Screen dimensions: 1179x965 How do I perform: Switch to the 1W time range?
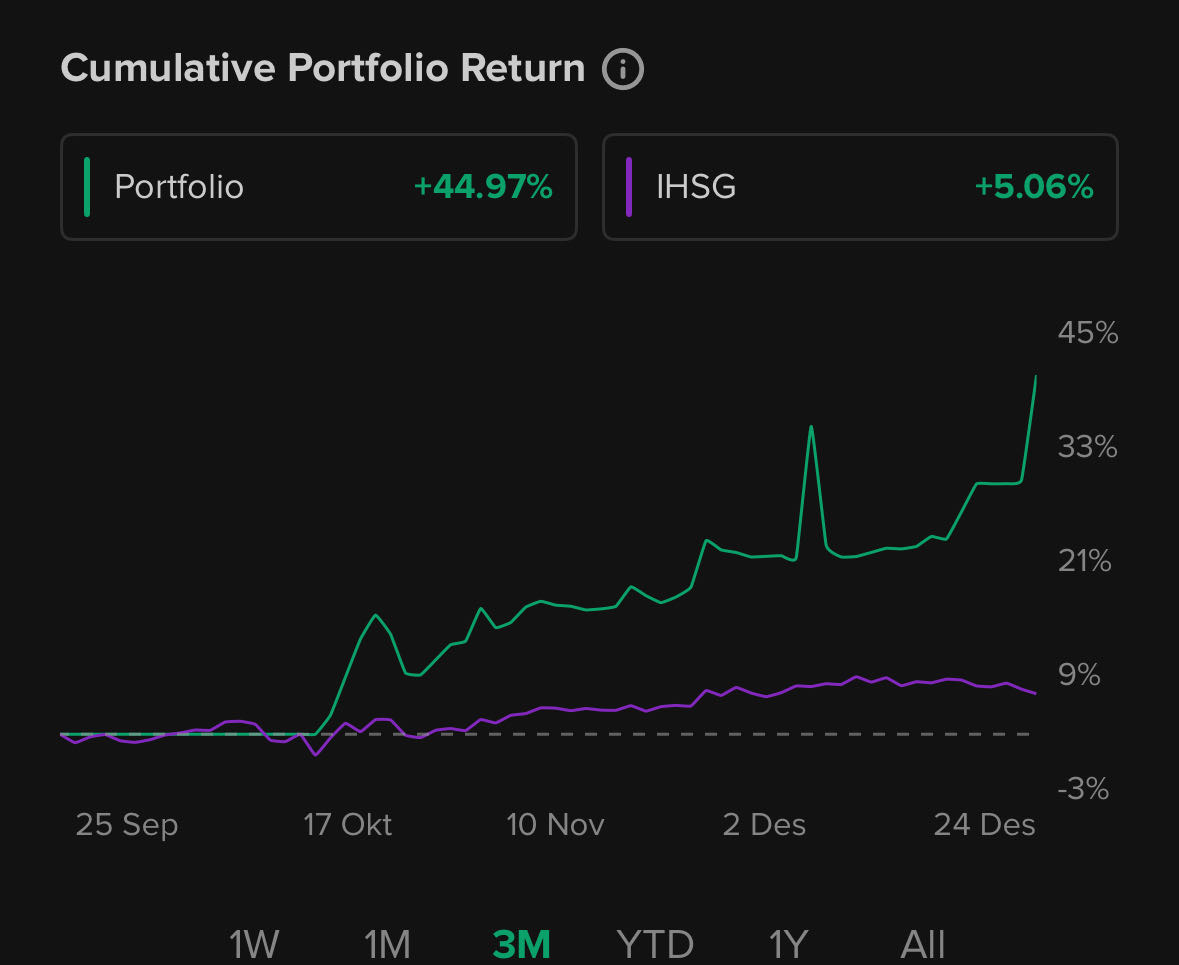point(254,943)
